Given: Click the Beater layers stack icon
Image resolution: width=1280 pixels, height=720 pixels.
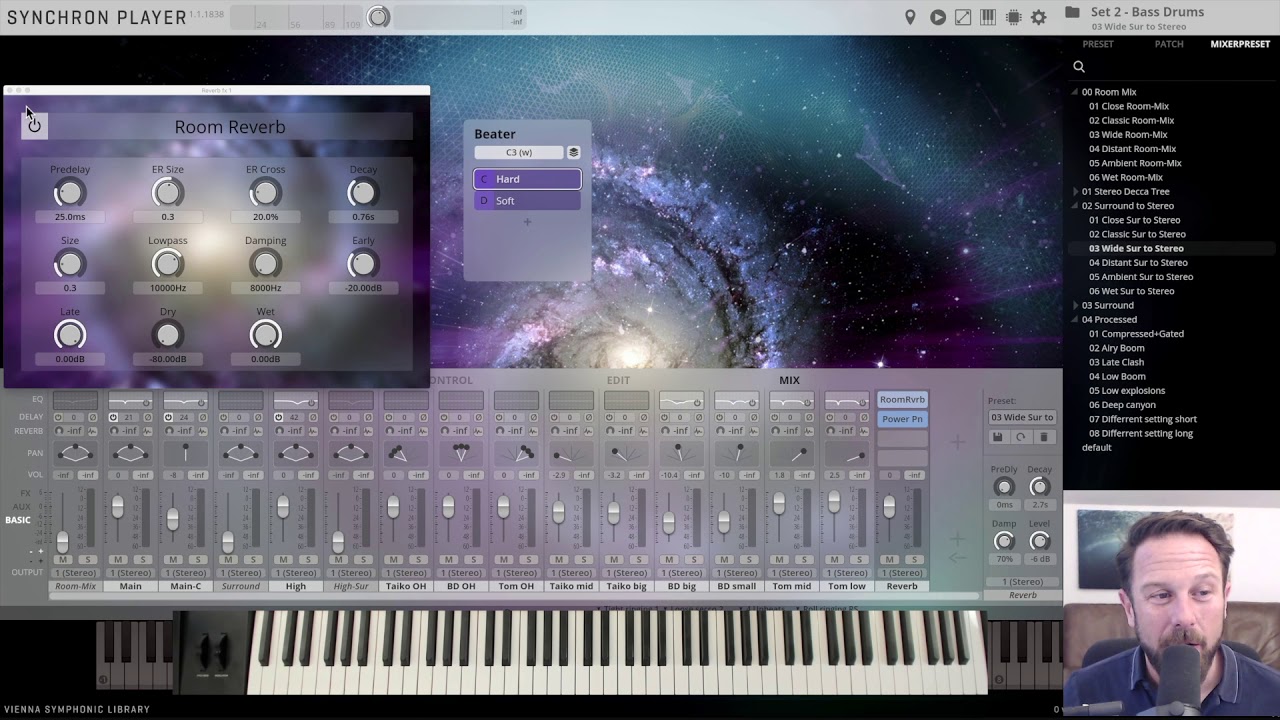Looking at the screenshot, I should point(573,152).
